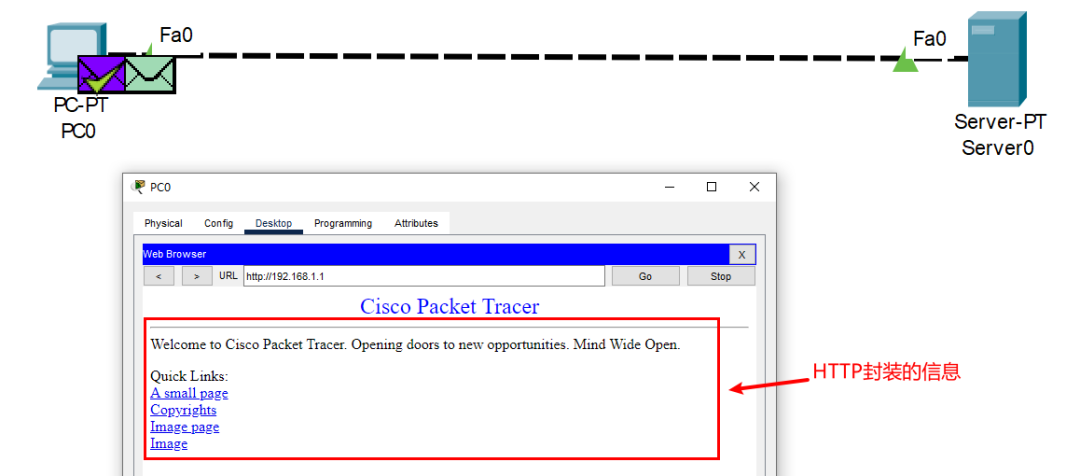Viewport: 1080px width, 476px height.
Task: Click the purple envelope with green checkmark
Action: tap(101, 75)
